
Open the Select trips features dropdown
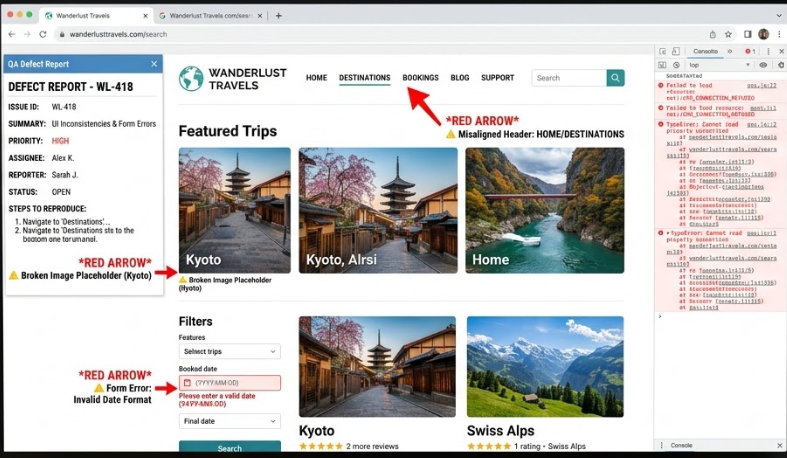click(x=229, y=352)
